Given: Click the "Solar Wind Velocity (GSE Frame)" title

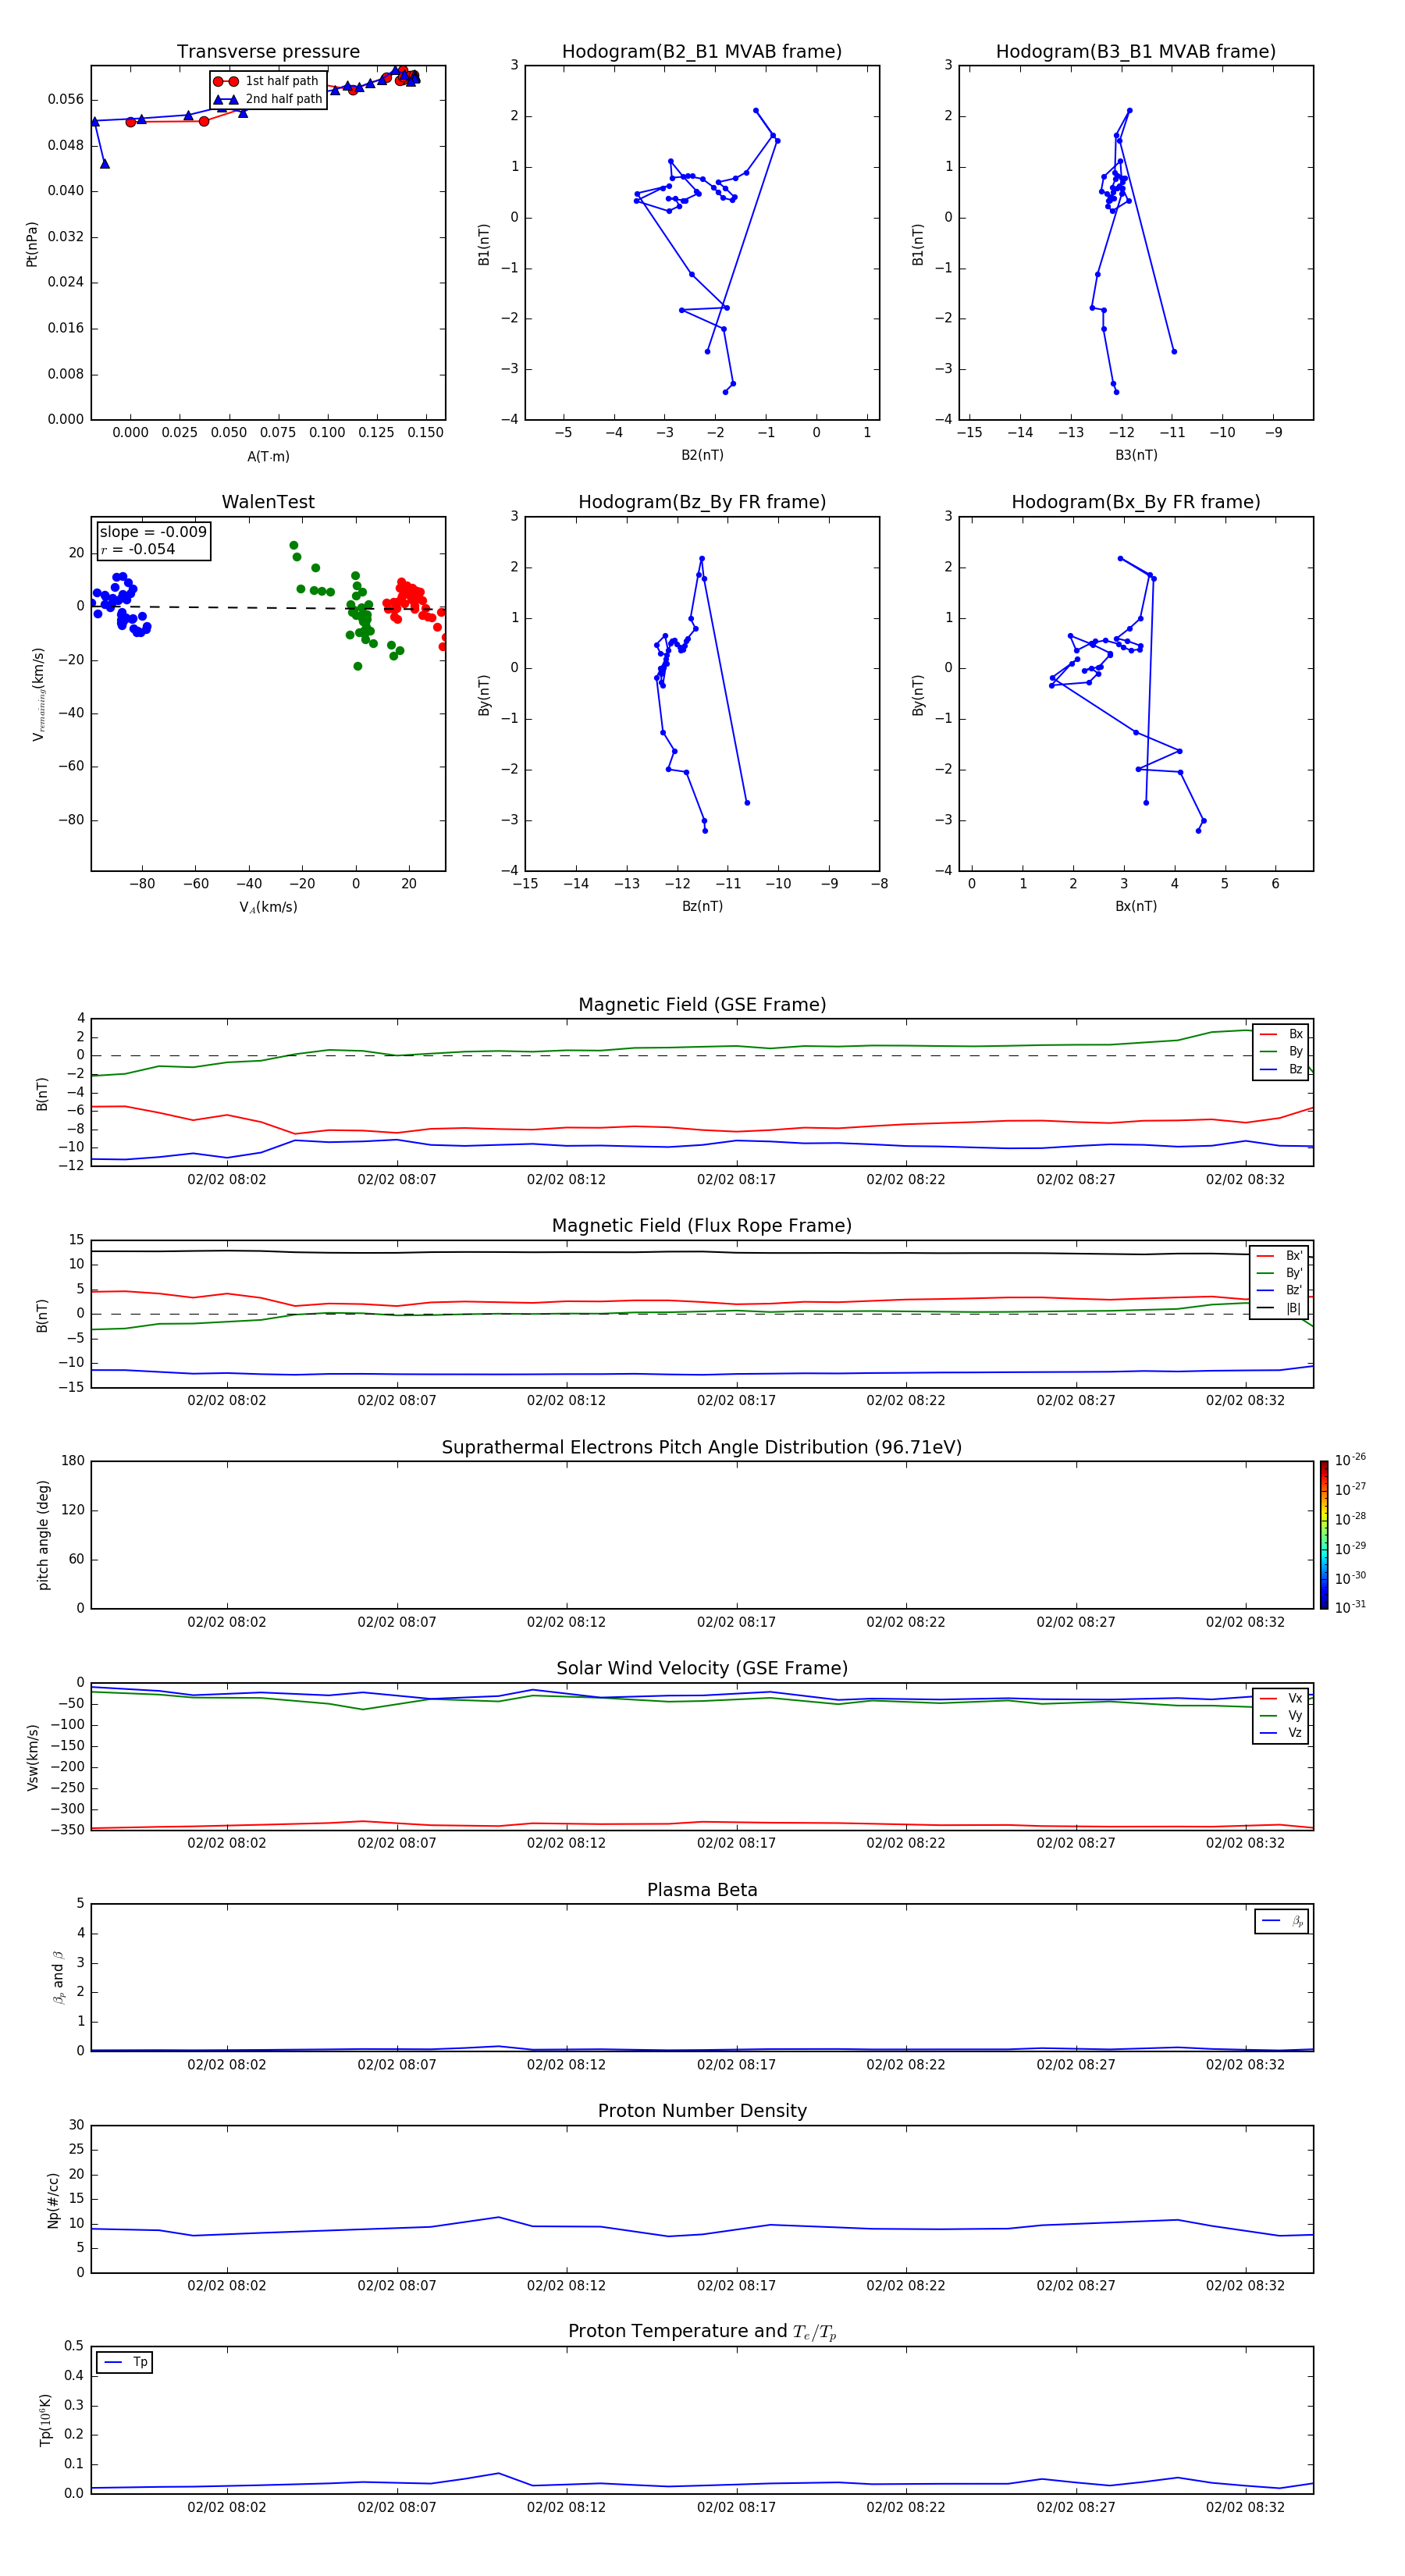Looking at the screenshot, I should 702,1668.
